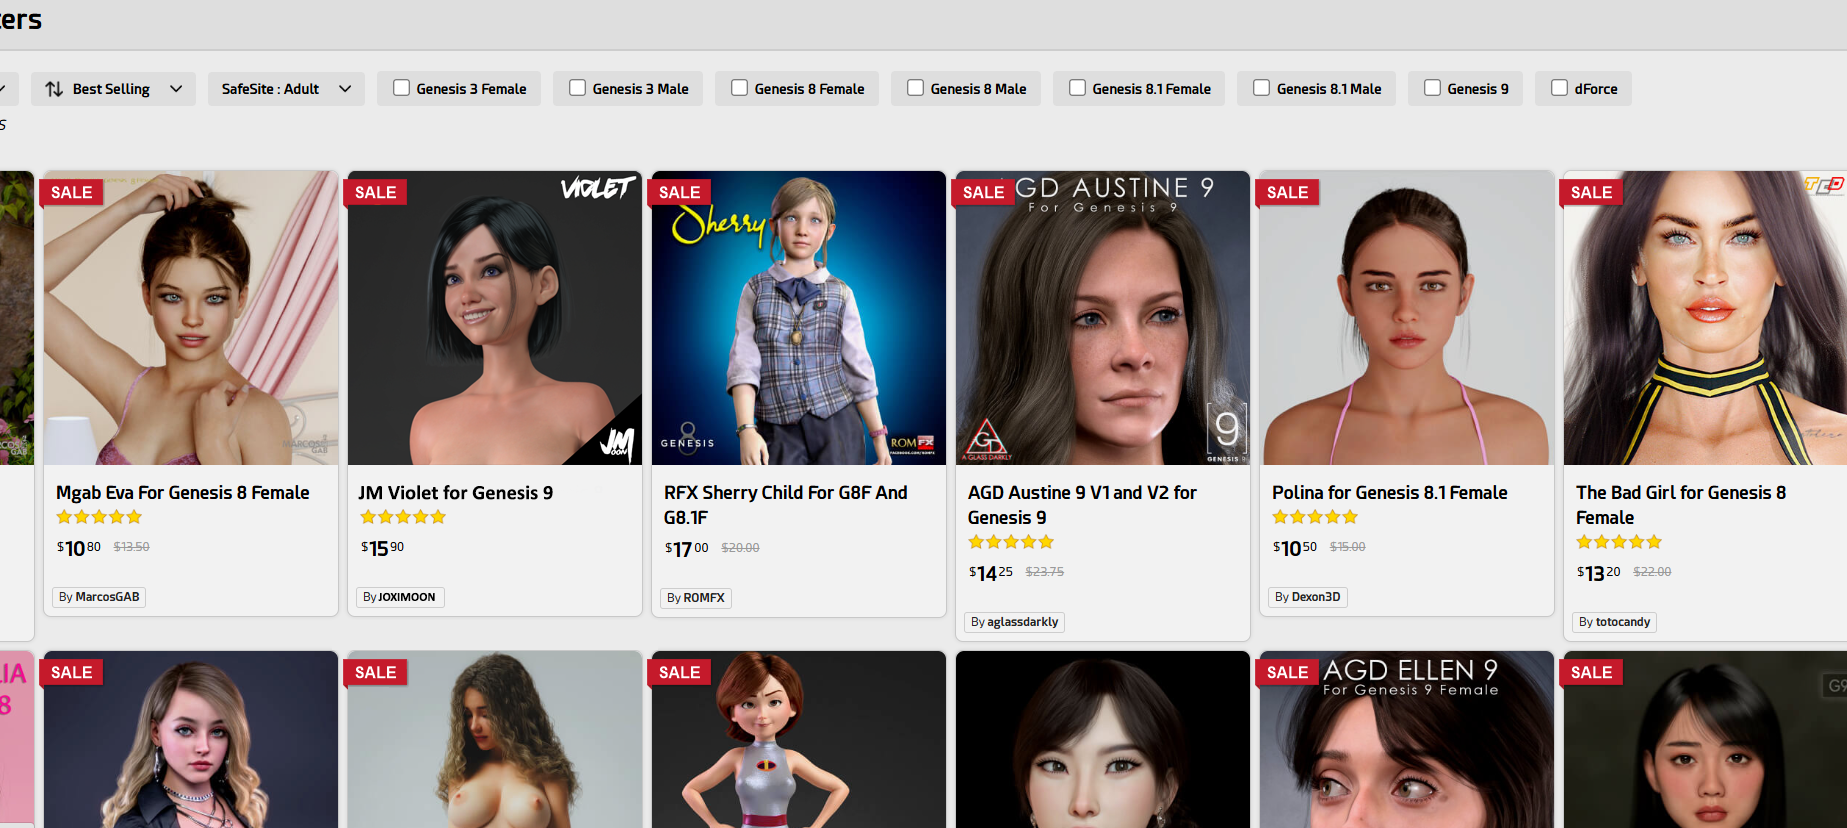Check the Genesis 3 Female filter
The image size is (1847, 828).
401,88
